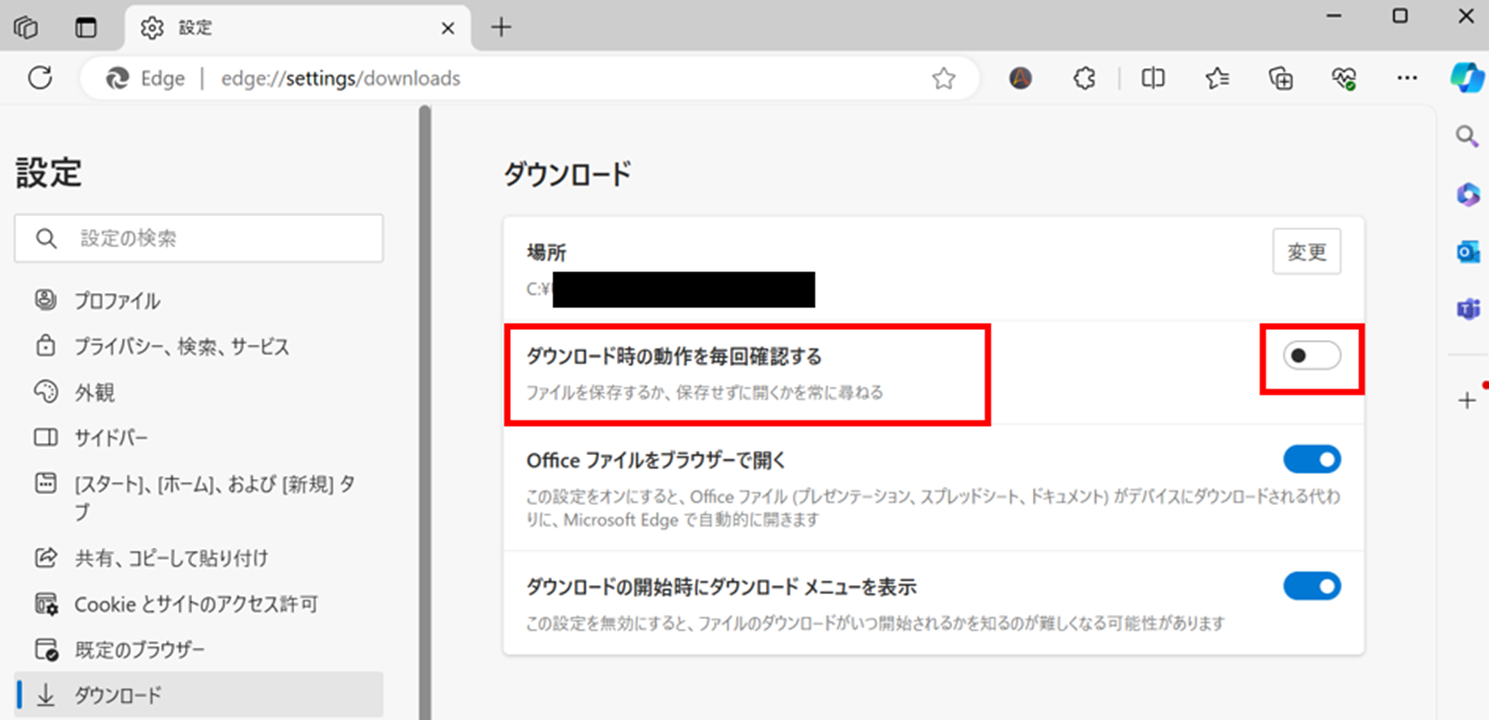This screenshot has width=1489, height=720.
Task: Open the workspaces icon in title bar
Action: [26, 28]
